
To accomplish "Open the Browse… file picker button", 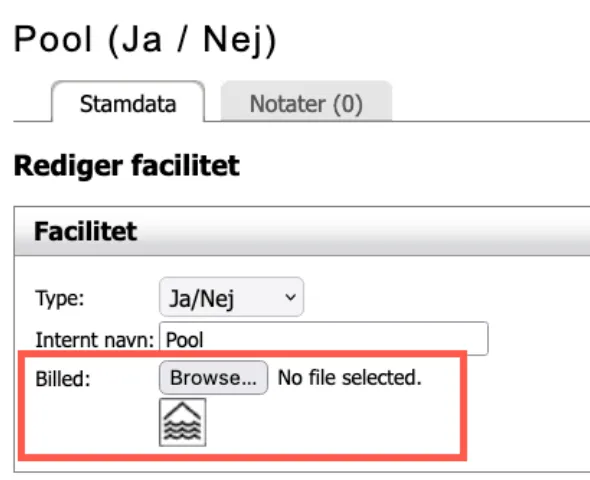I will [x=213, y=377].
